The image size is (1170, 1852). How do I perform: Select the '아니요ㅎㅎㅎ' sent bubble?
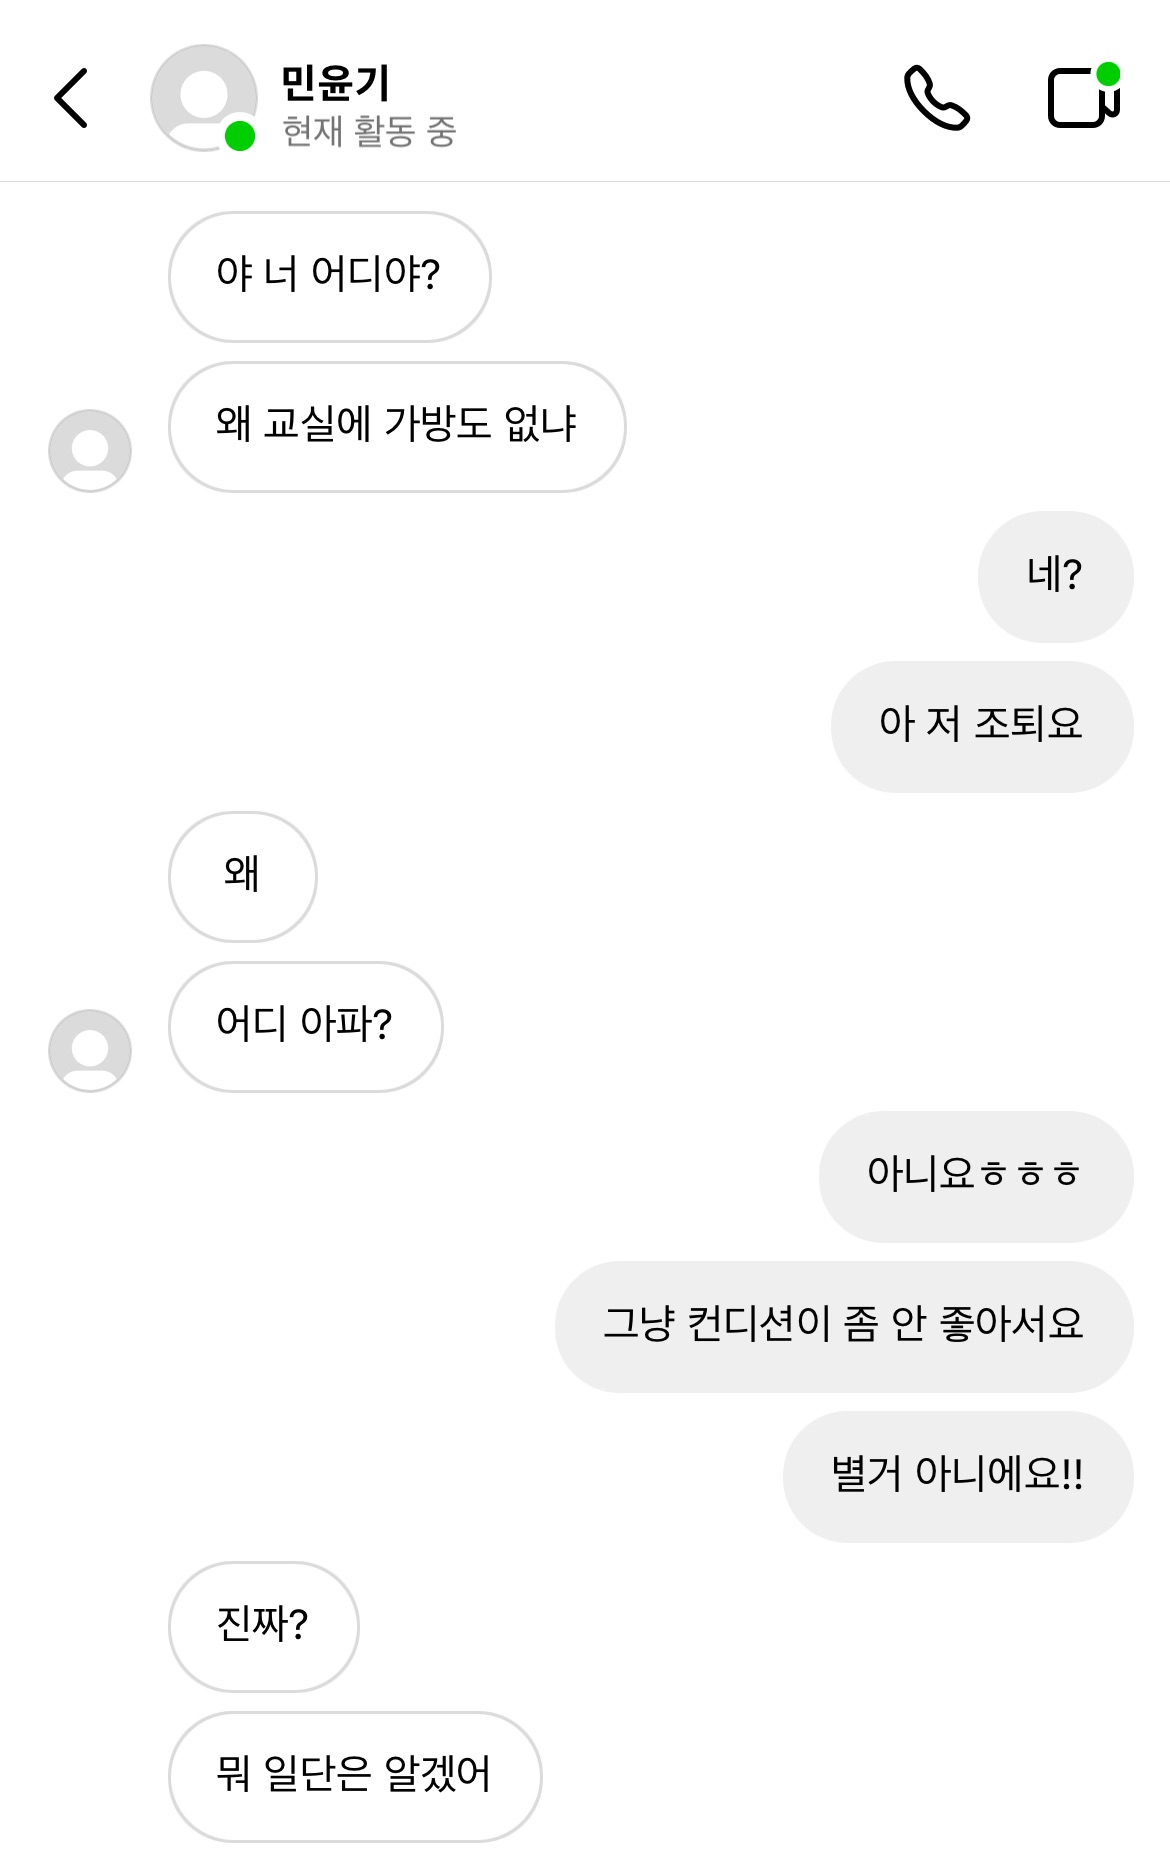(x=975, y=1176)
